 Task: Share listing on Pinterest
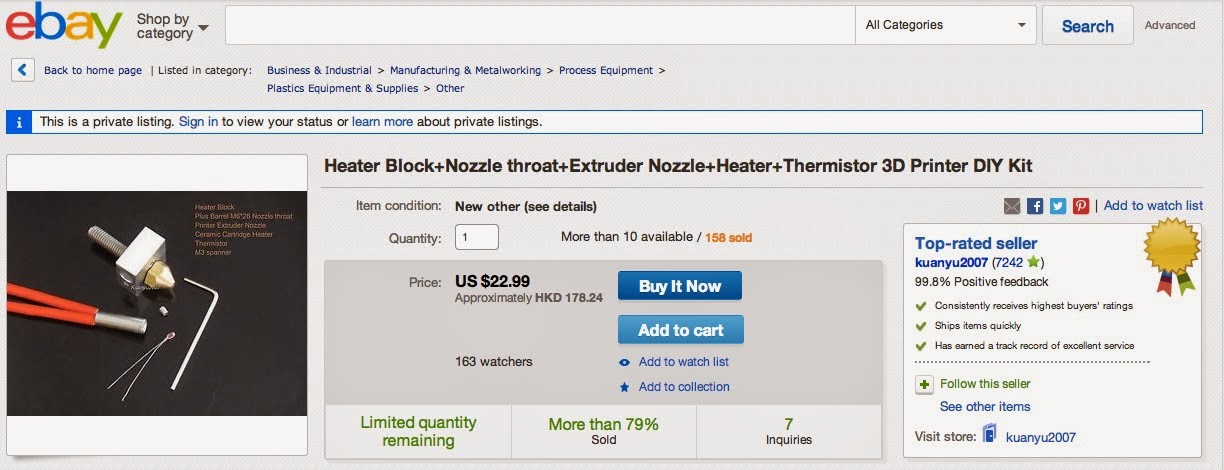pyautogui.click(x=1081, y=206)
